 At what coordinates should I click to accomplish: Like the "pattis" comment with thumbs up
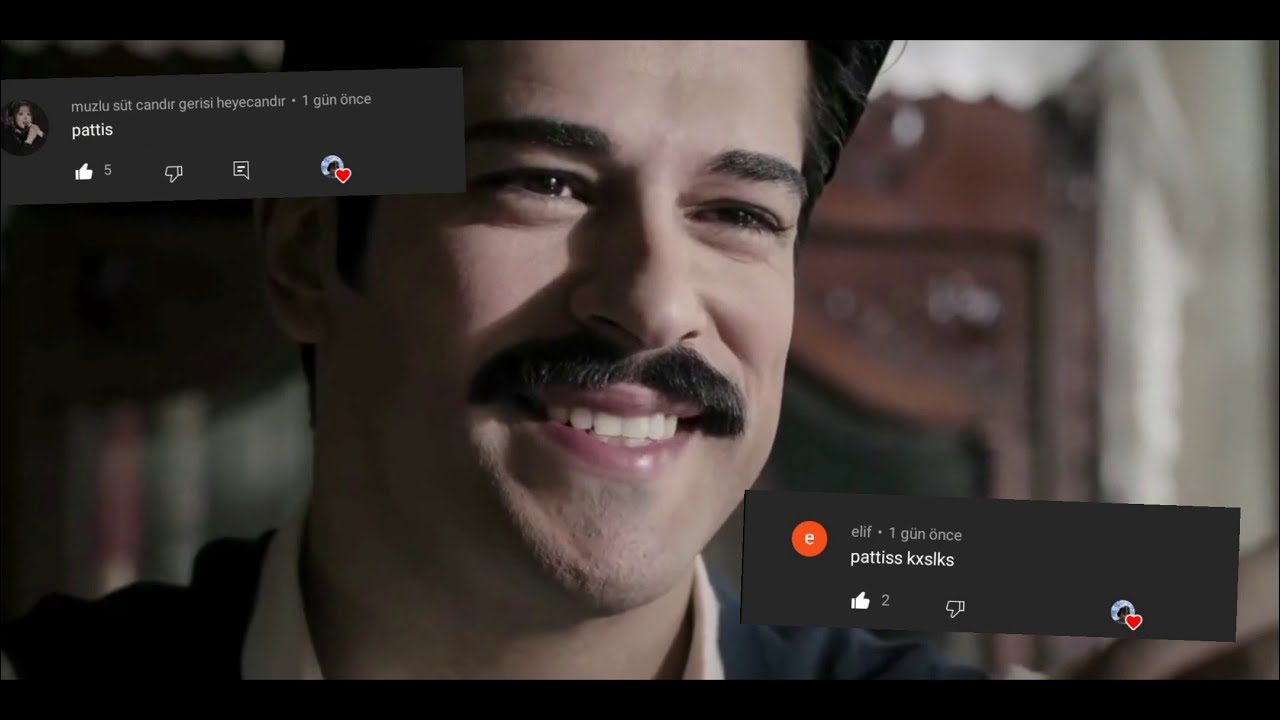[x=84, y=172]
